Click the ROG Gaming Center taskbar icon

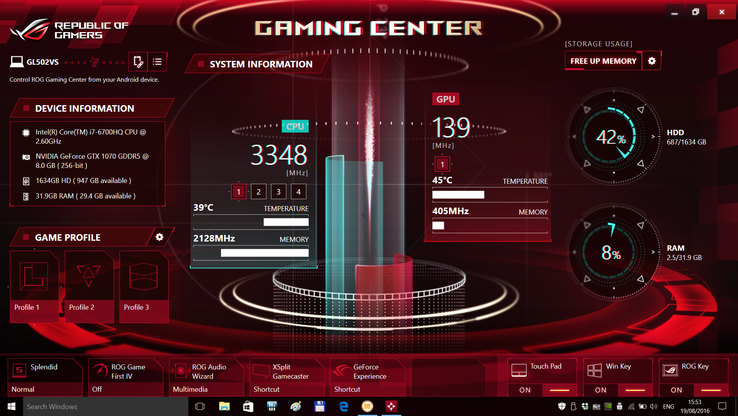(x=391, y=406)
